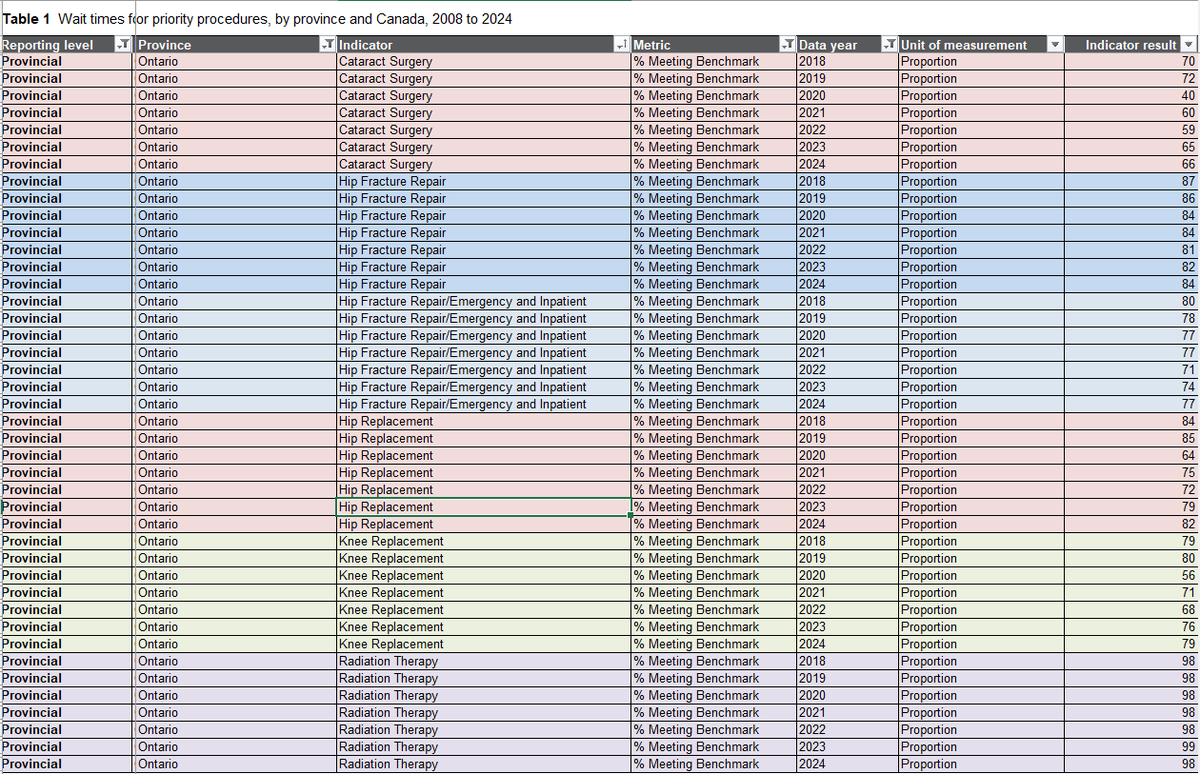Click data year 2020 in Radiation Therapy rows
The width and height of the screenshot is (1200, 774).
pyautogui.click(x=847, y=695)
